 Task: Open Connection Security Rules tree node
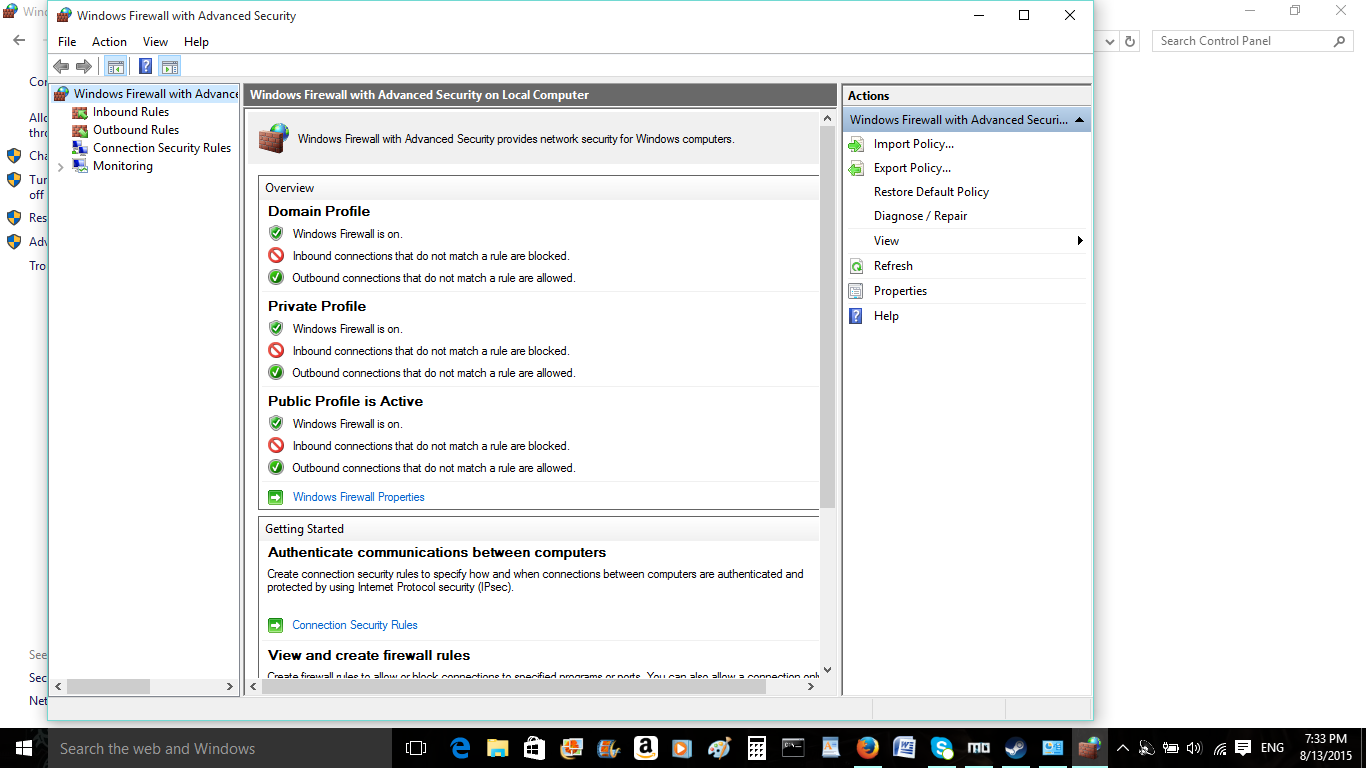coord(161,148)
